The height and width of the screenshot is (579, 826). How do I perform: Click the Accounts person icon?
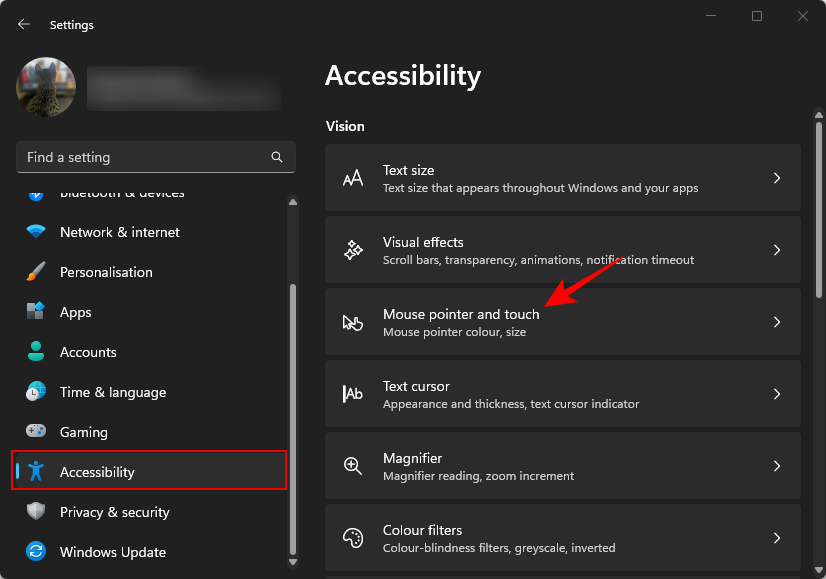36,351
